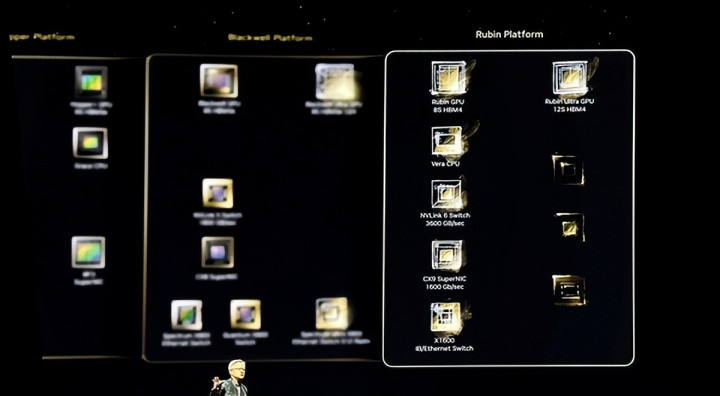Click the "3600 GB/sec" NVLink 6 Switch label
The height and width of the screenshot is (396, 720).
445,223
